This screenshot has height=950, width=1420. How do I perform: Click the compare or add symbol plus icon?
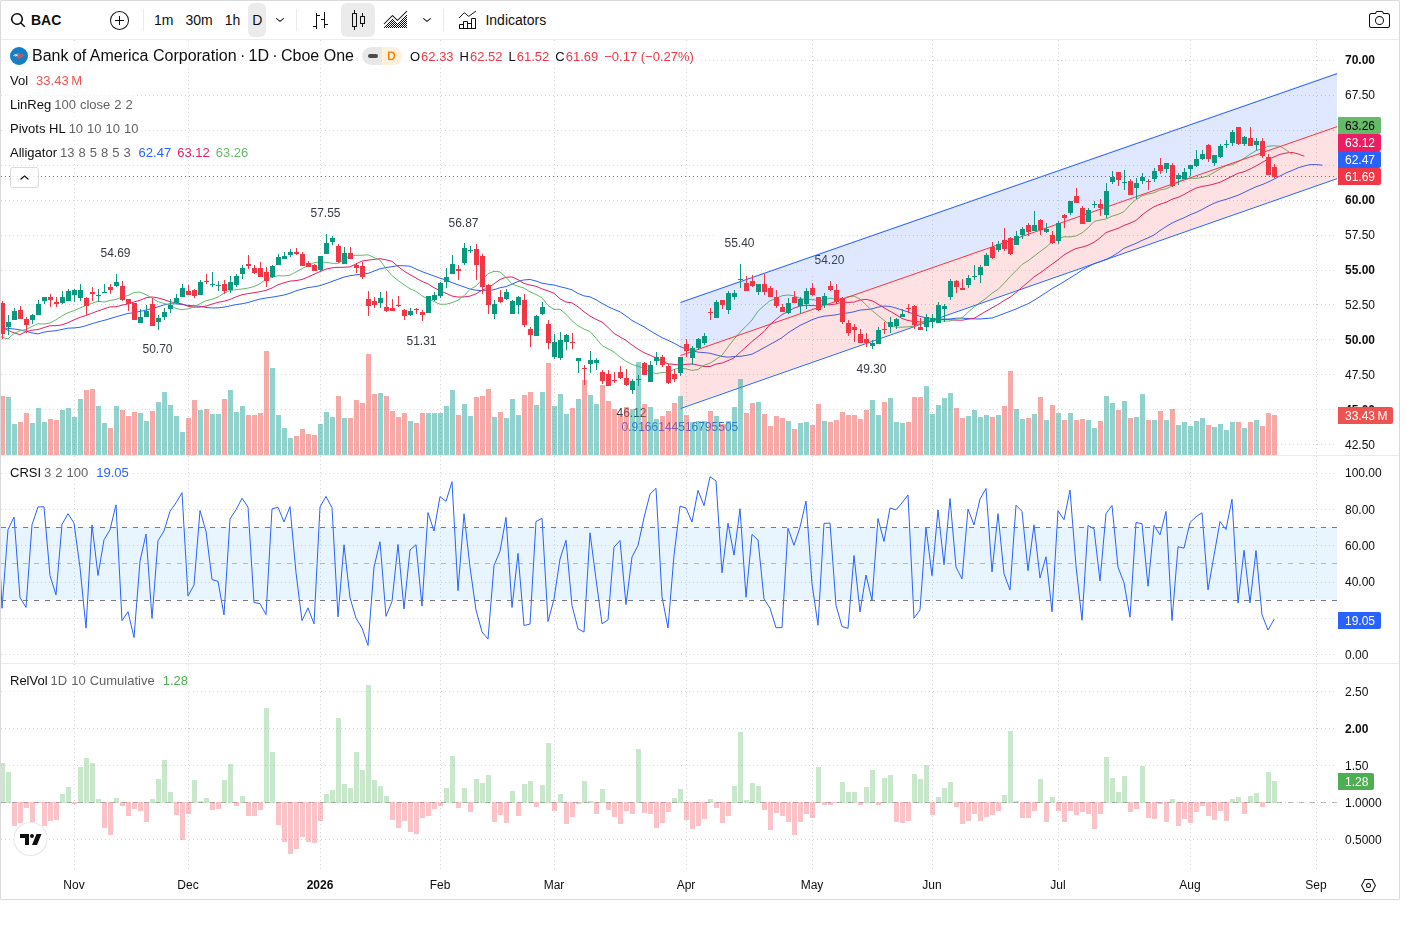(119, 20)
